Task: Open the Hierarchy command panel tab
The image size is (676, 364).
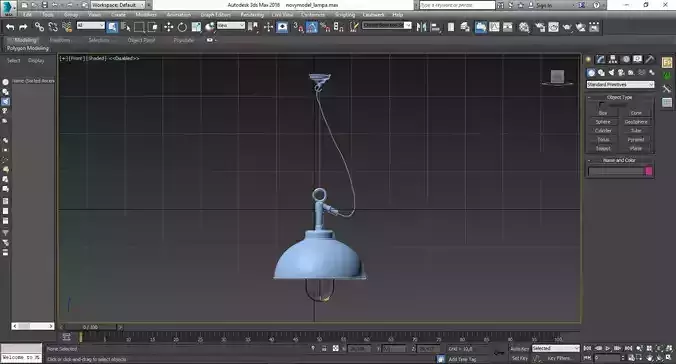Action: click(613, 60)
